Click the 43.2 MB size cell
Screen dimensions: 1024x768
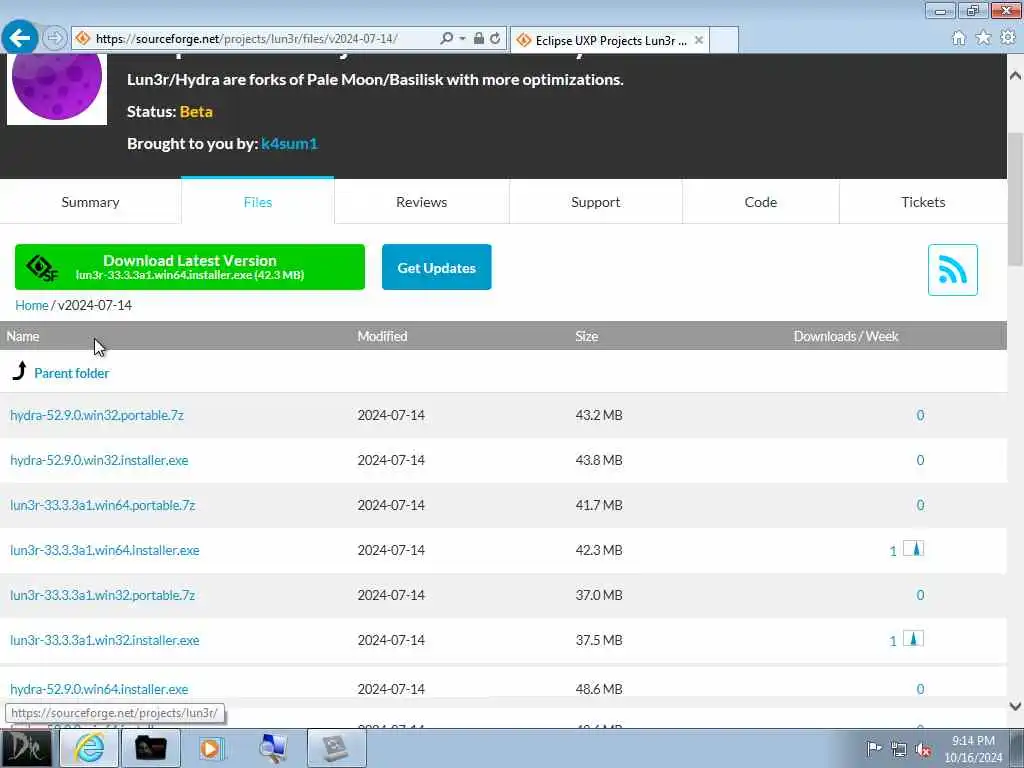point(599,415)
